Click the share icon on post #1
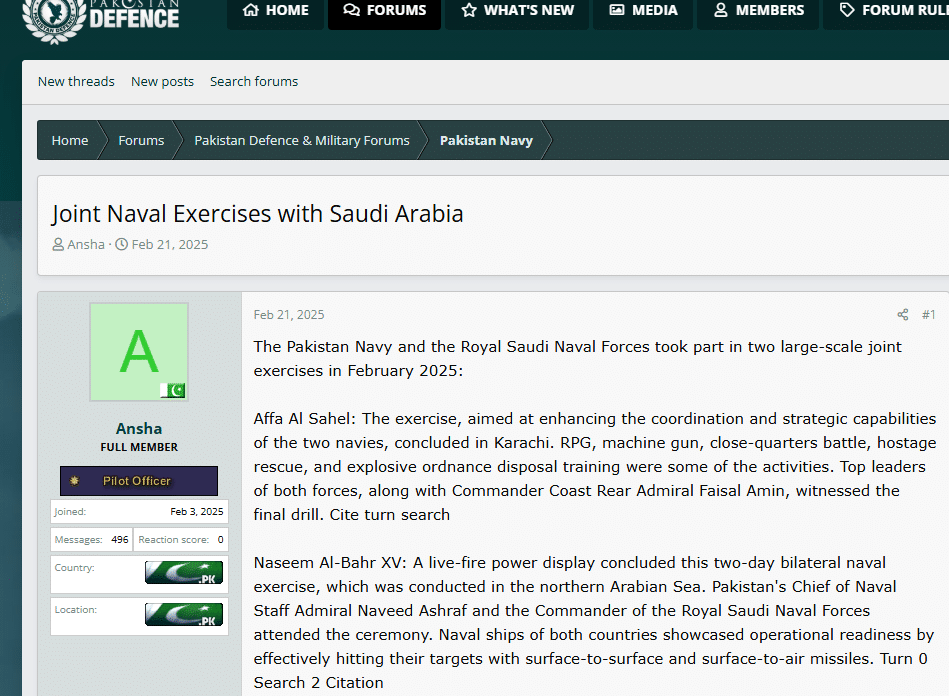The height and width of the screenshot is (696, 949). point(903,315)
